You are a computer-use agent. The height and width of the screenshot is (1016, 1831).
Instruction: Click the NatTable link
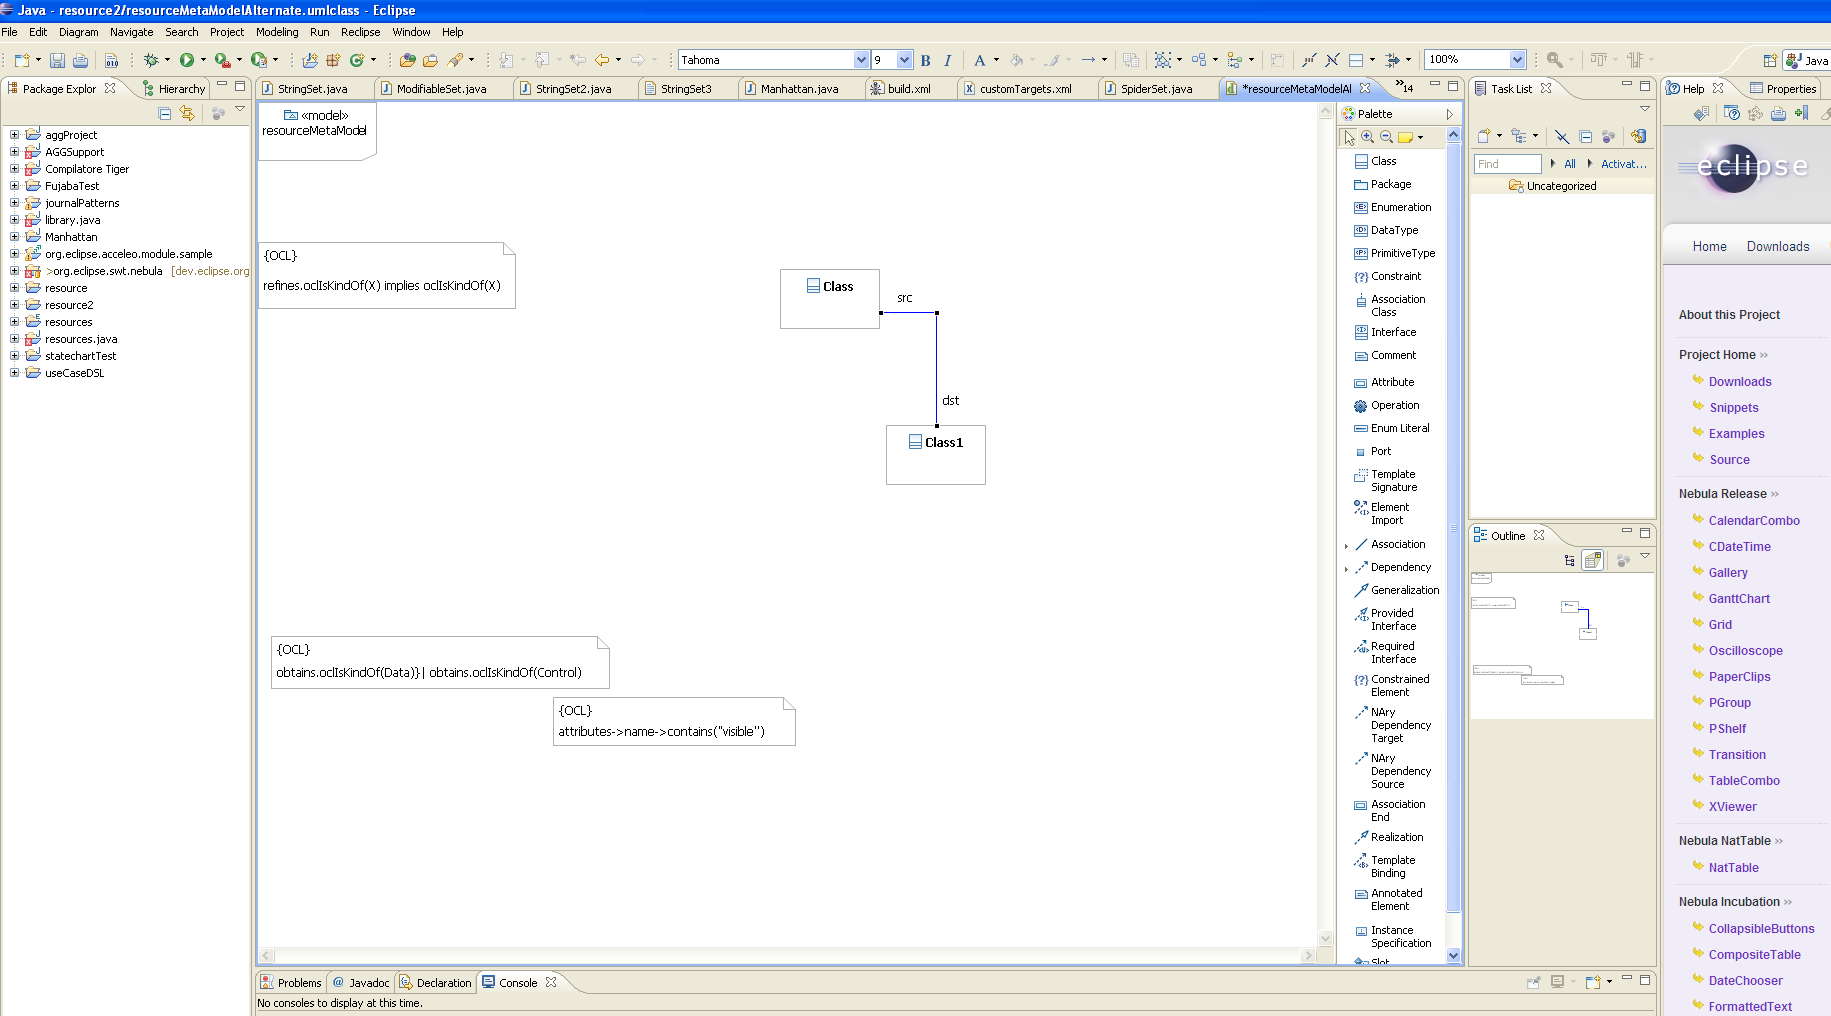coord(1733,868)
